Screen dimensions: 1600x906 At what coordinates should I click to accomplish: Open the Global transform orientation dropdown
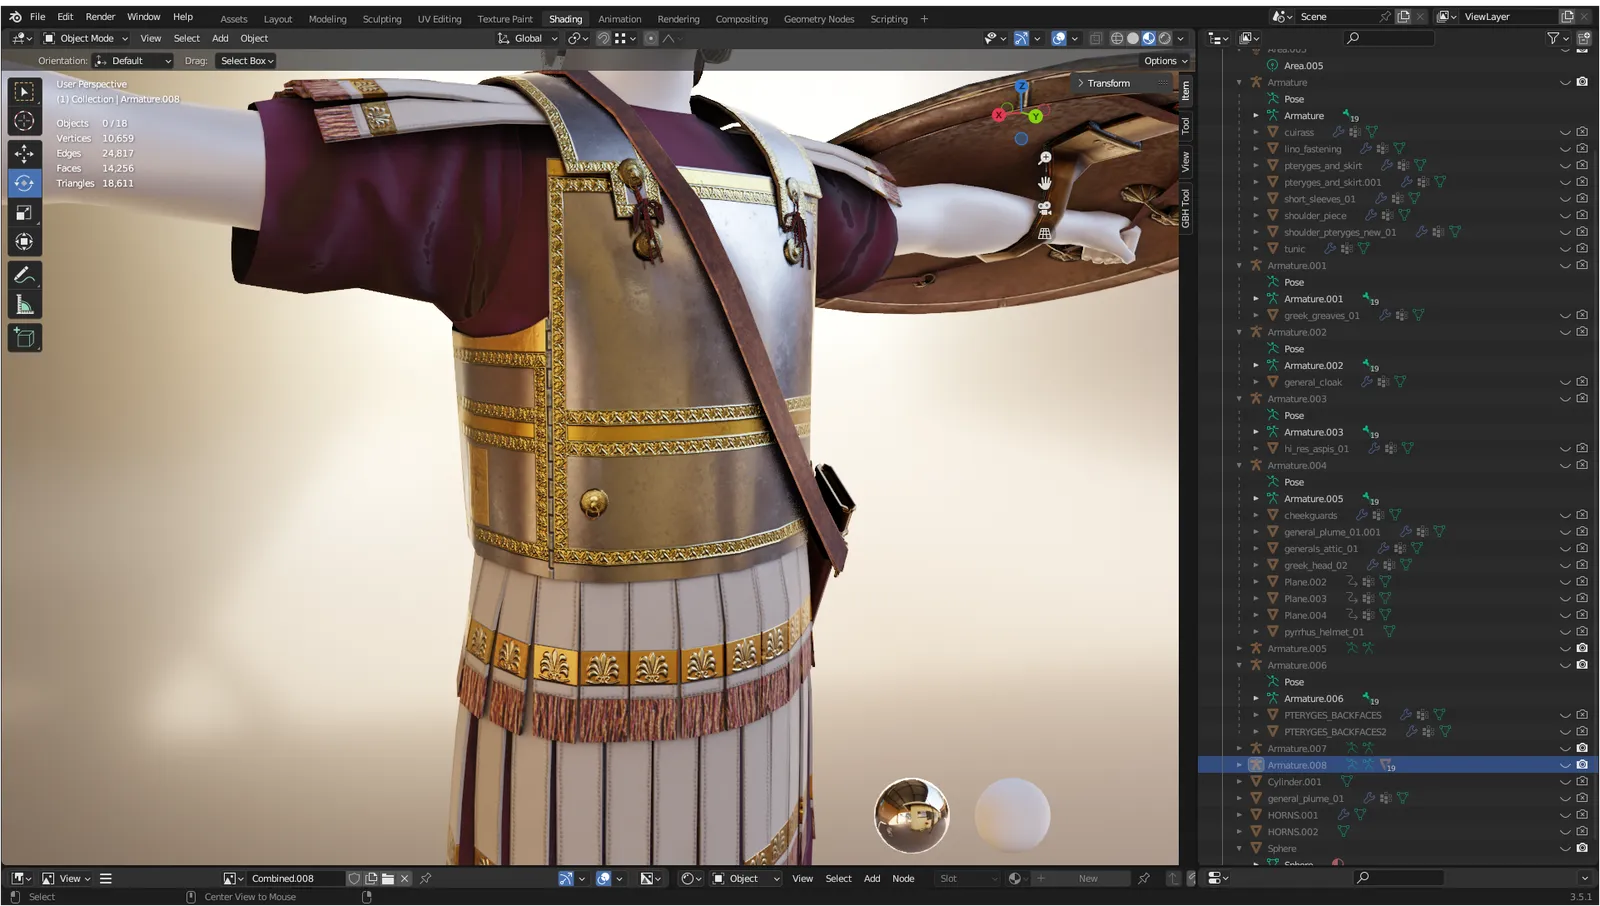tap(527, 39)
